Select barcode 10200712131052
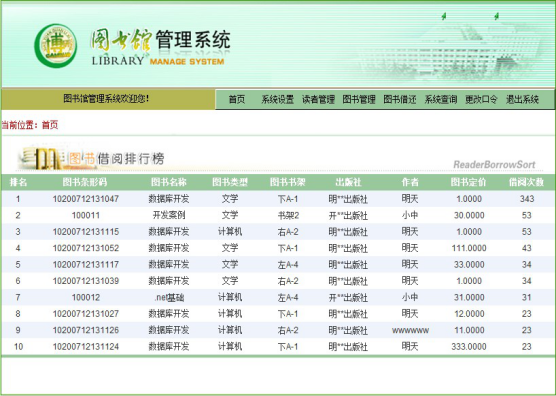The image size is (556, 396). click(86, 248)
